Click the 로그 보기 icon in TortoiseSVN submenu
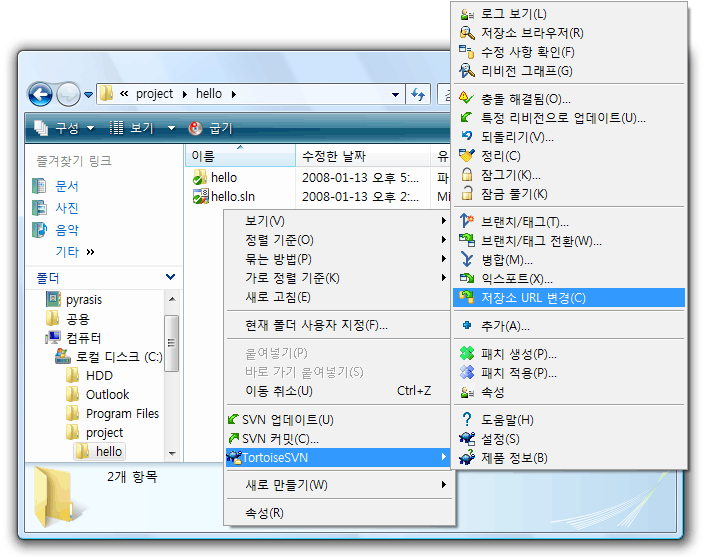This screenshot has width=706, height=557. (466, 14)
